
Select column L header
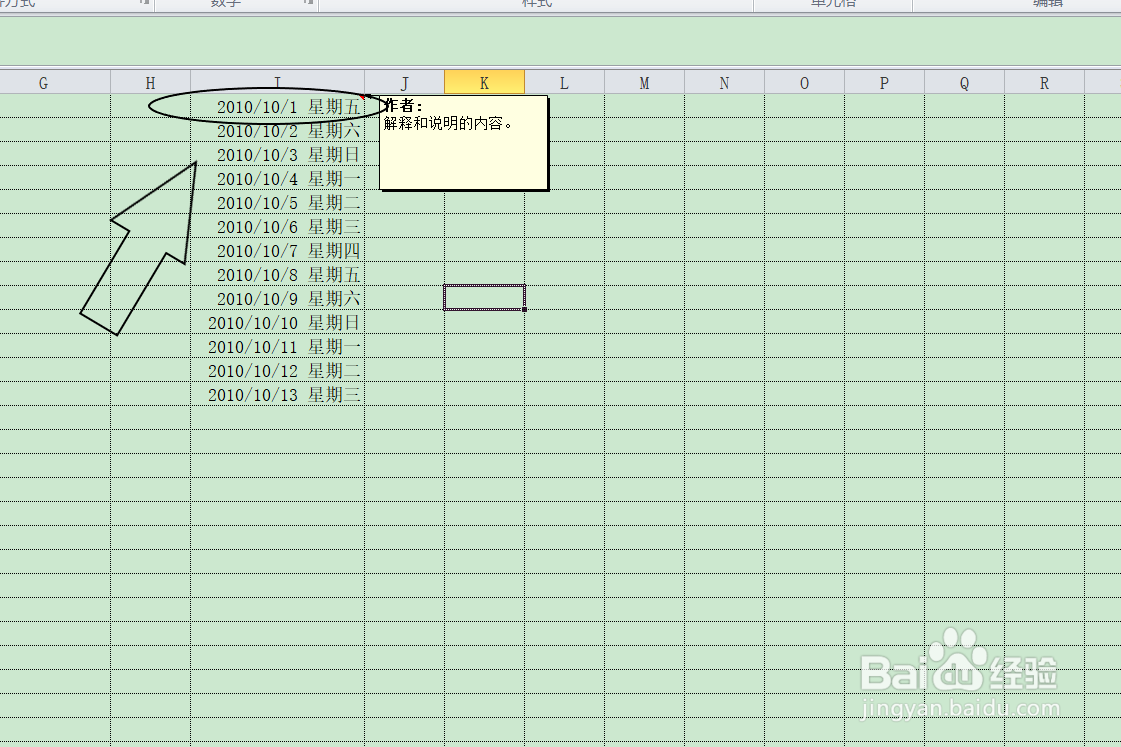pyautogui.click(x=564, y=83)
